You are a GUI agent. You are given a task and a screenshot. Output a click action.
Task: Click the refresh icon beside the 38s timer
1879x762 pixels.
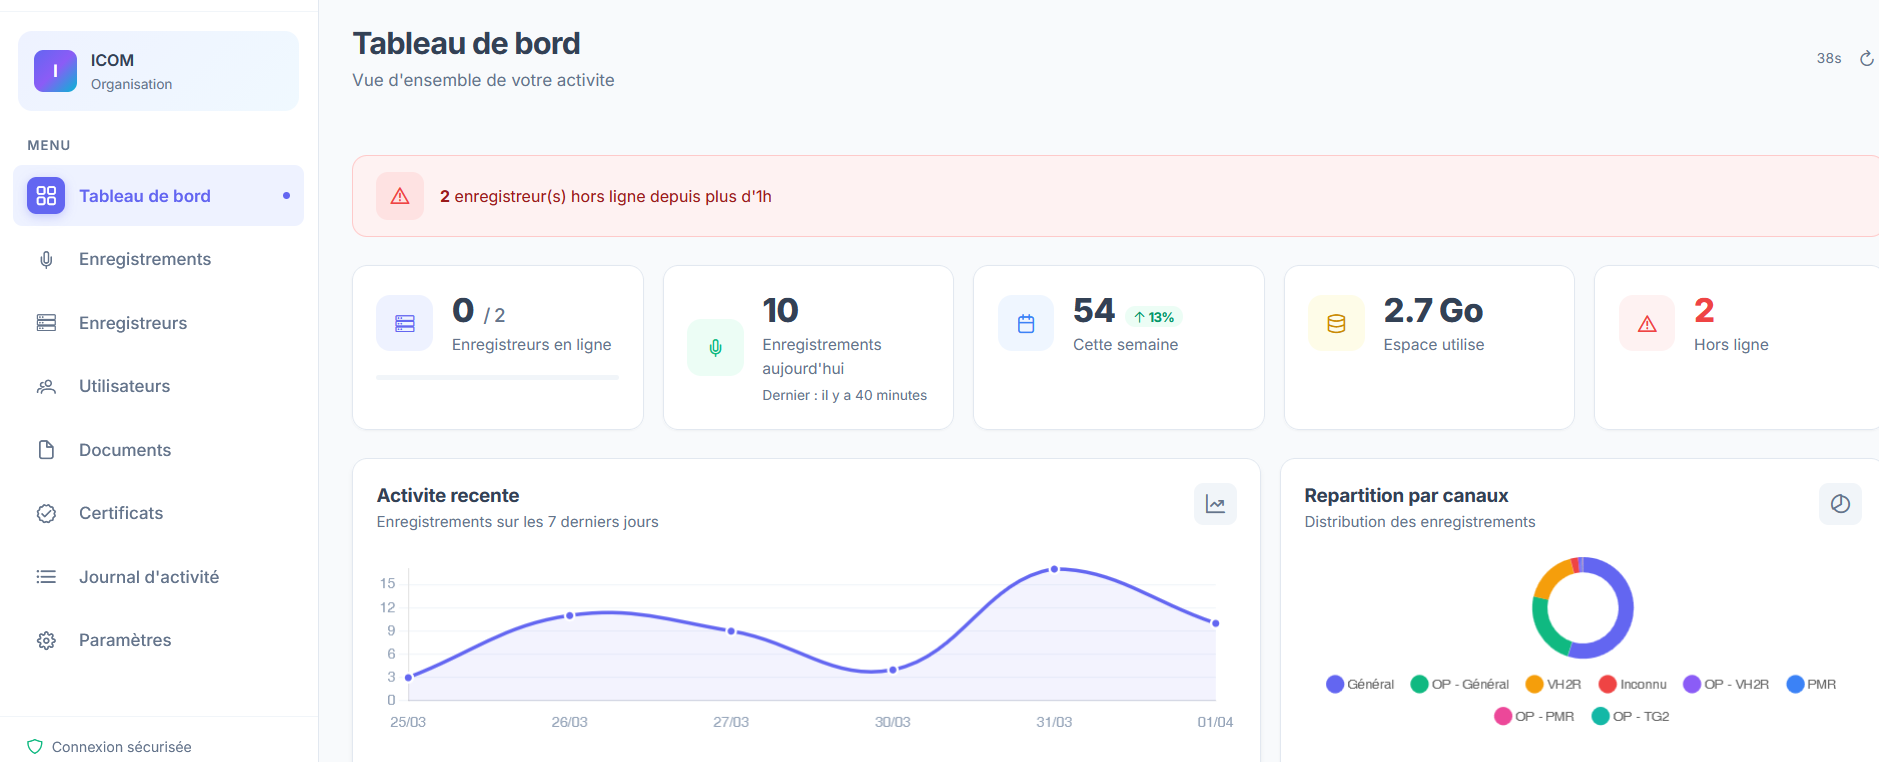pos(1866,59)
